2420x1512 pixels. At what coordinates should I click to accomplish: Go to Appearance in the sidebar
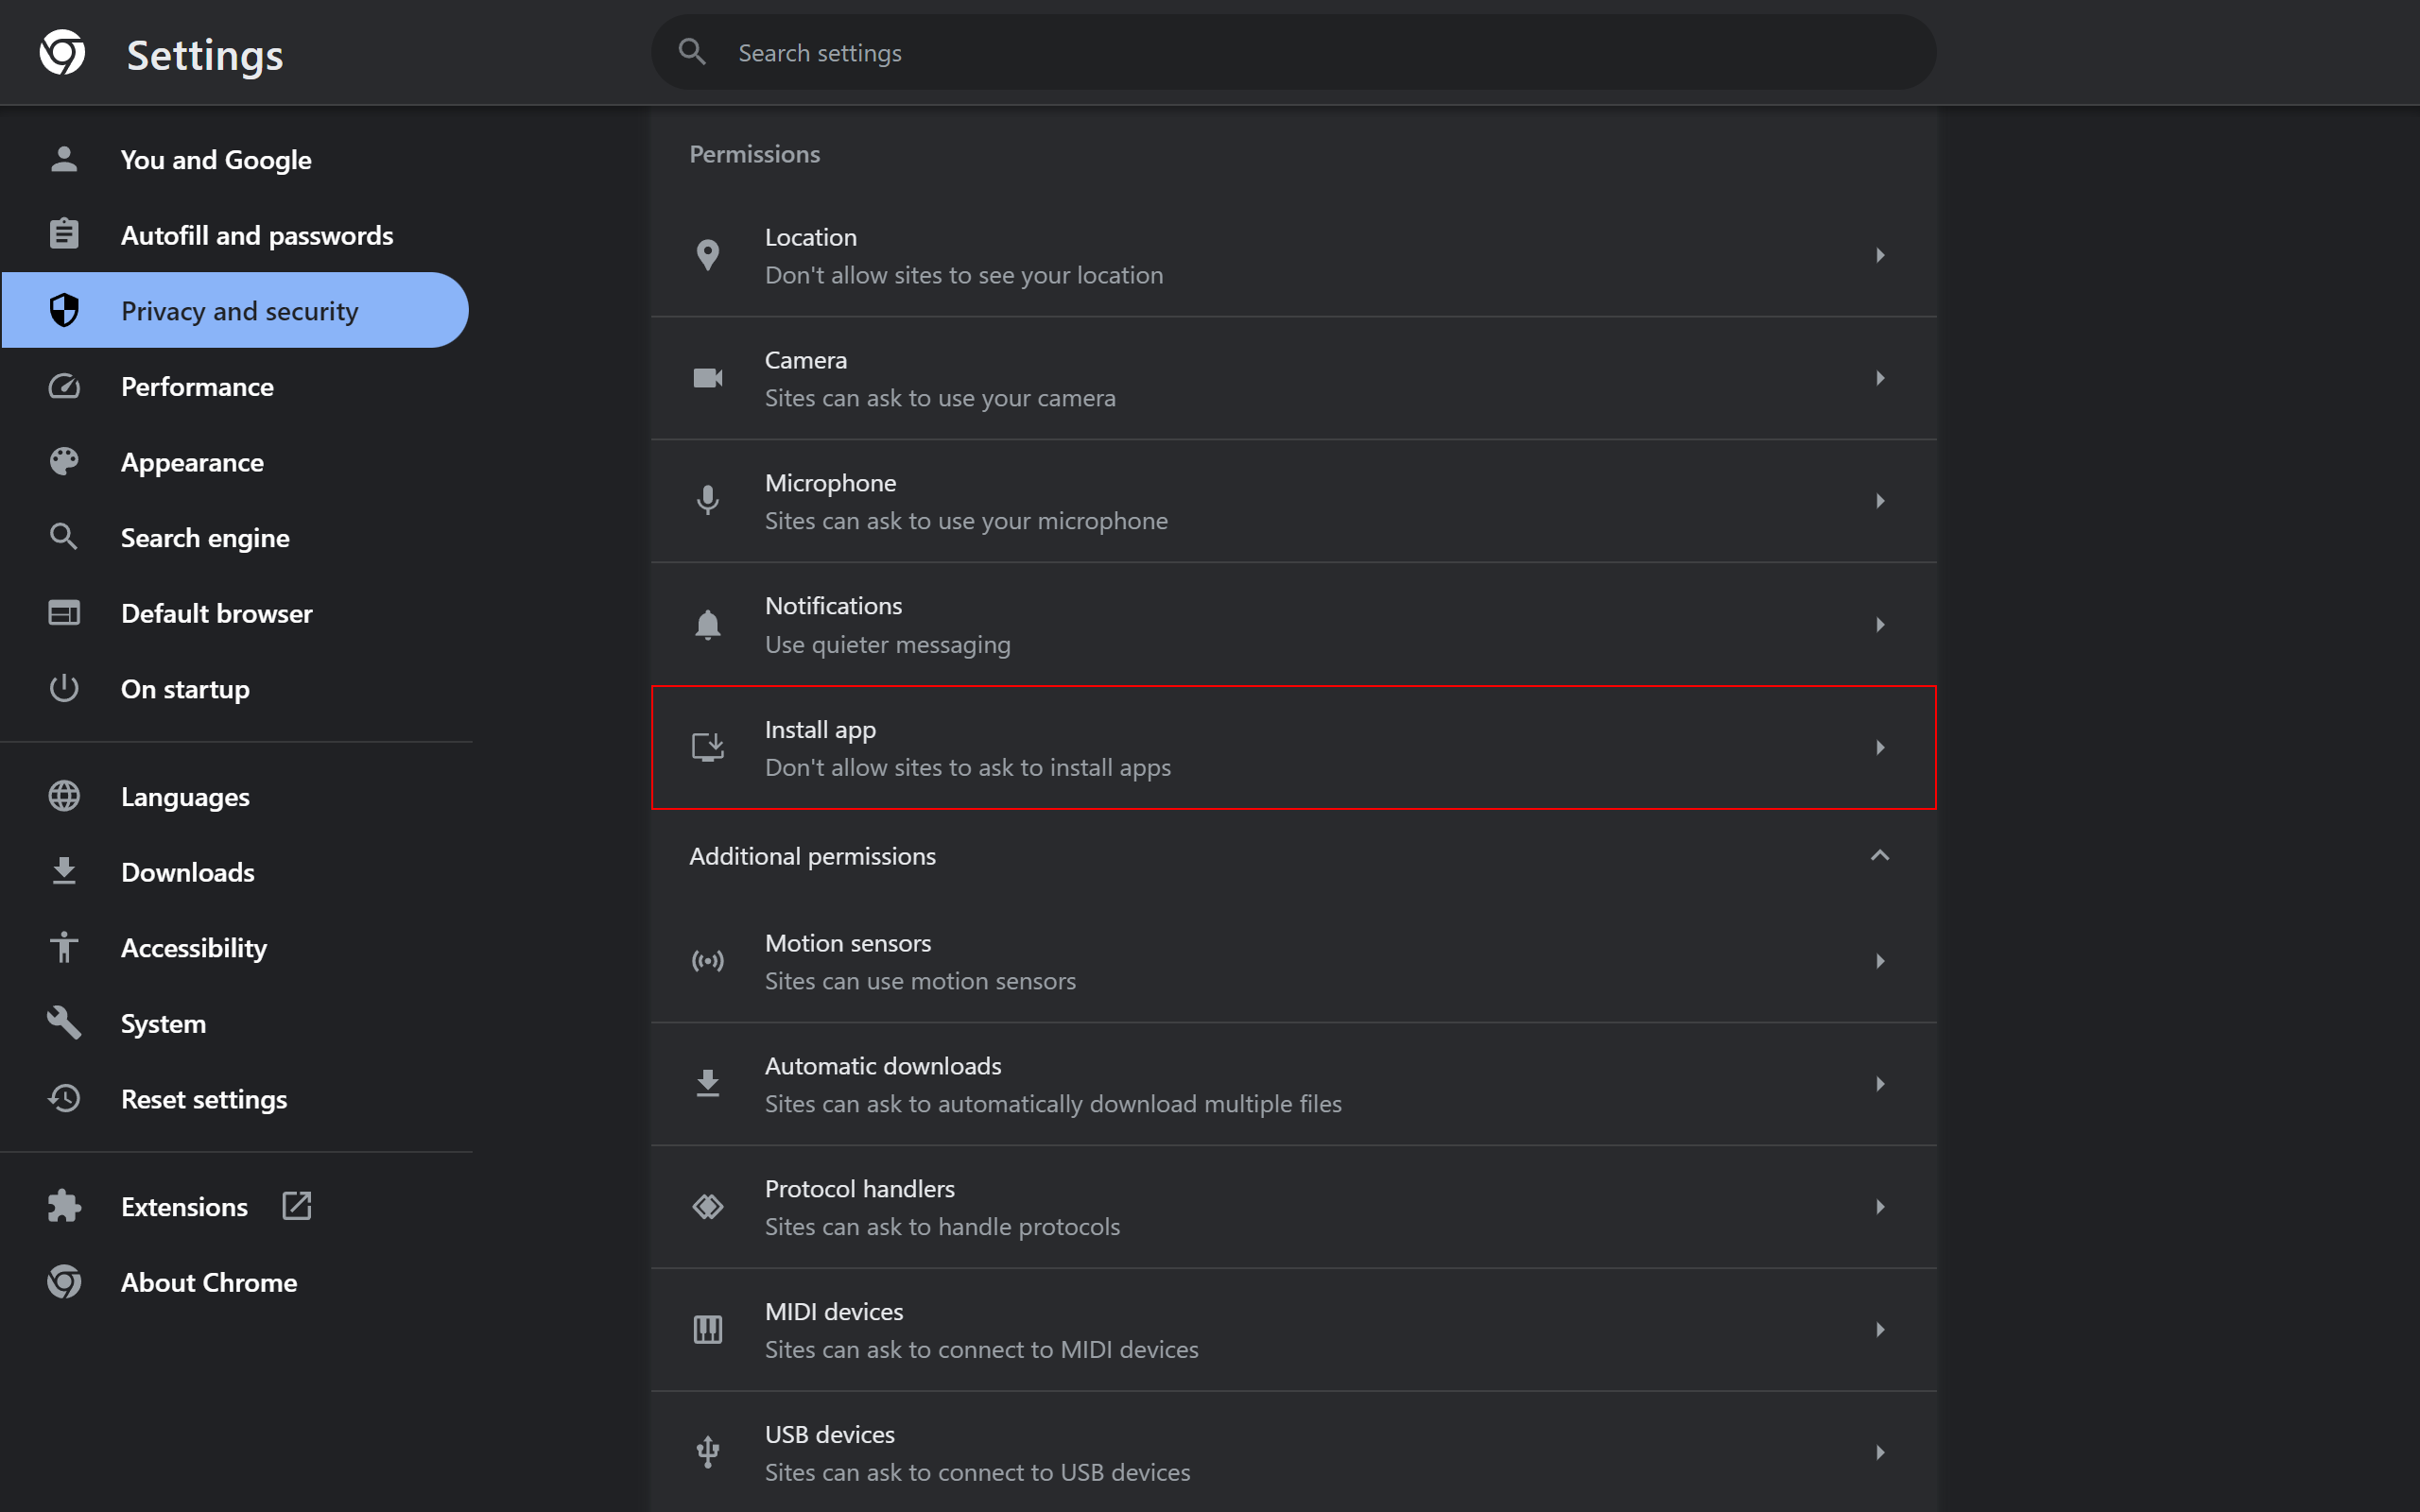pos(192,462)
